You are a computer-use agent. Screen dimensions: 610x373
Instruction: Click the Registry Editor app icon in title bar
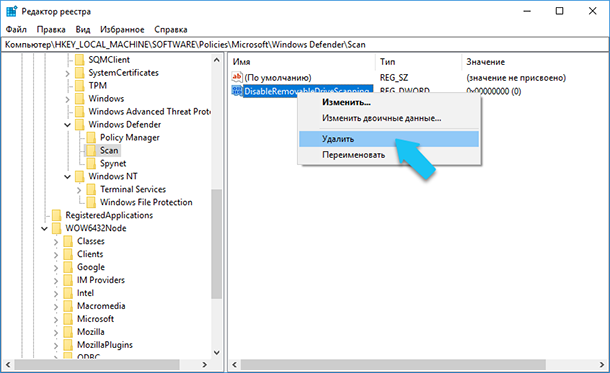[x=12, y=11]
